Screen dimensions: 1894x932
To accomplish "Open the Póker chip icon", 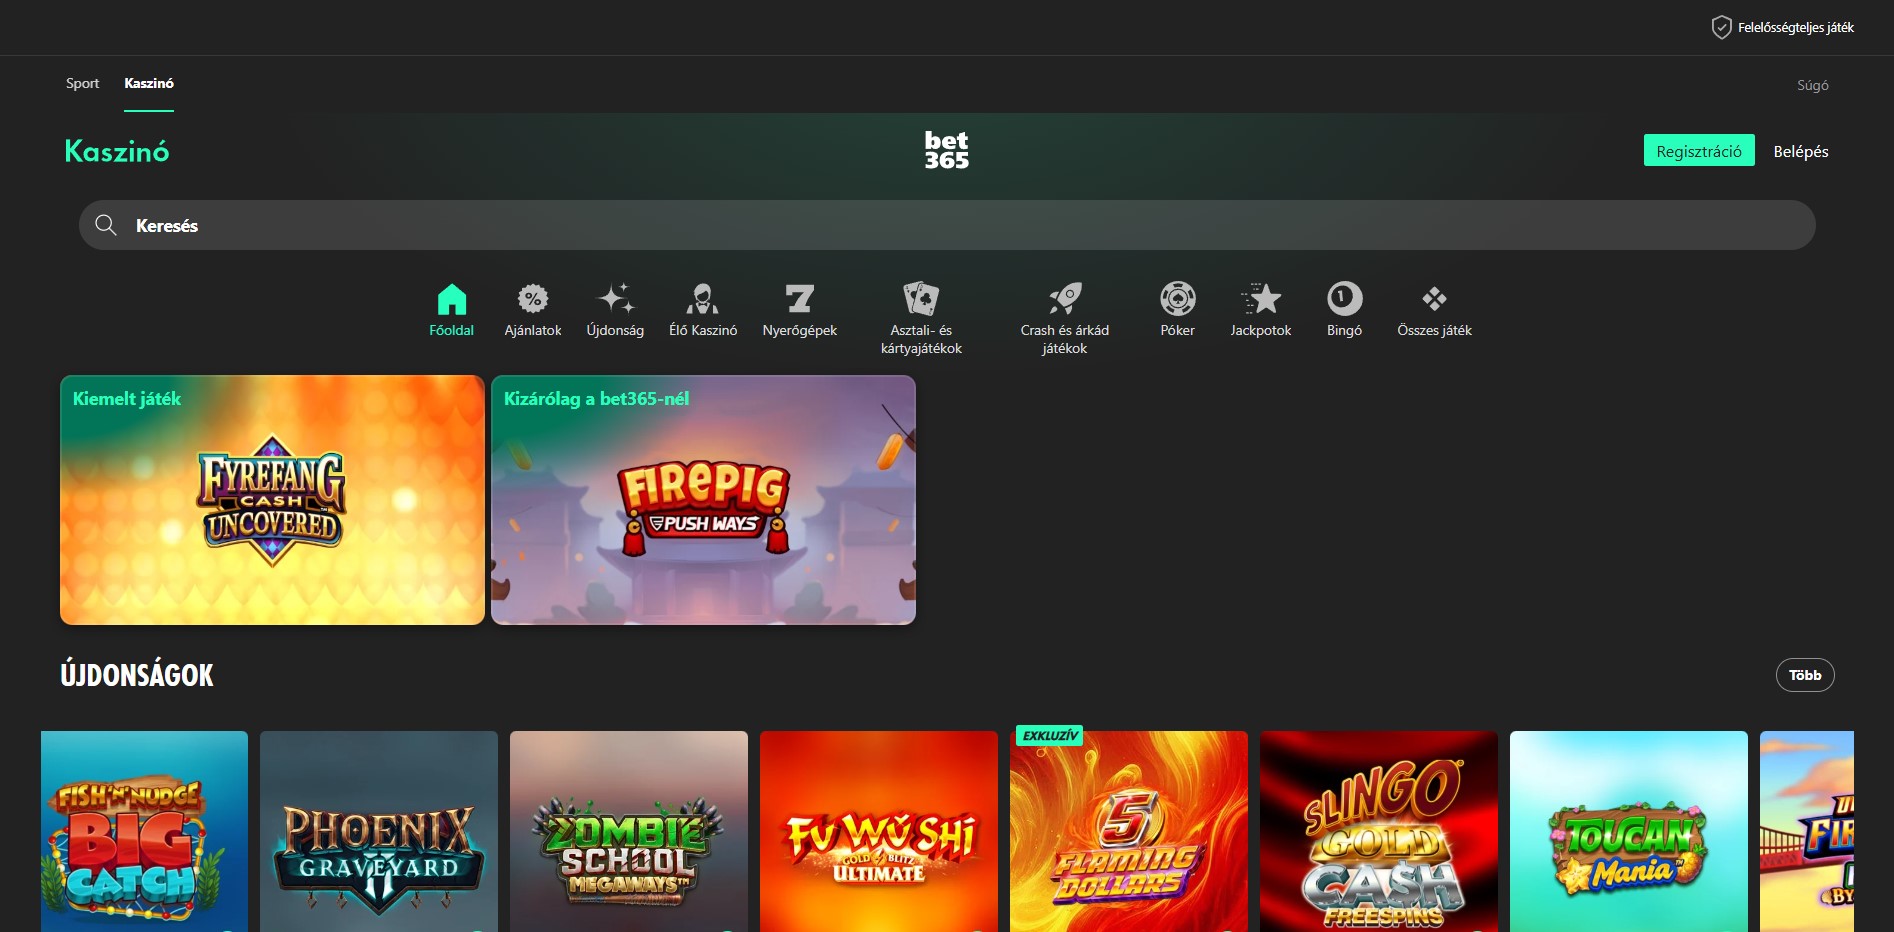I will point(1178,299).
